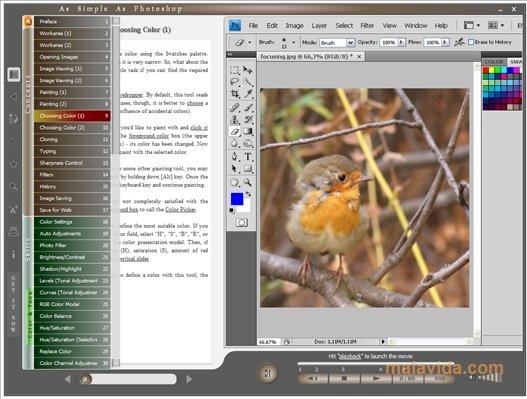Select the Dodge tool

(248, 144)
